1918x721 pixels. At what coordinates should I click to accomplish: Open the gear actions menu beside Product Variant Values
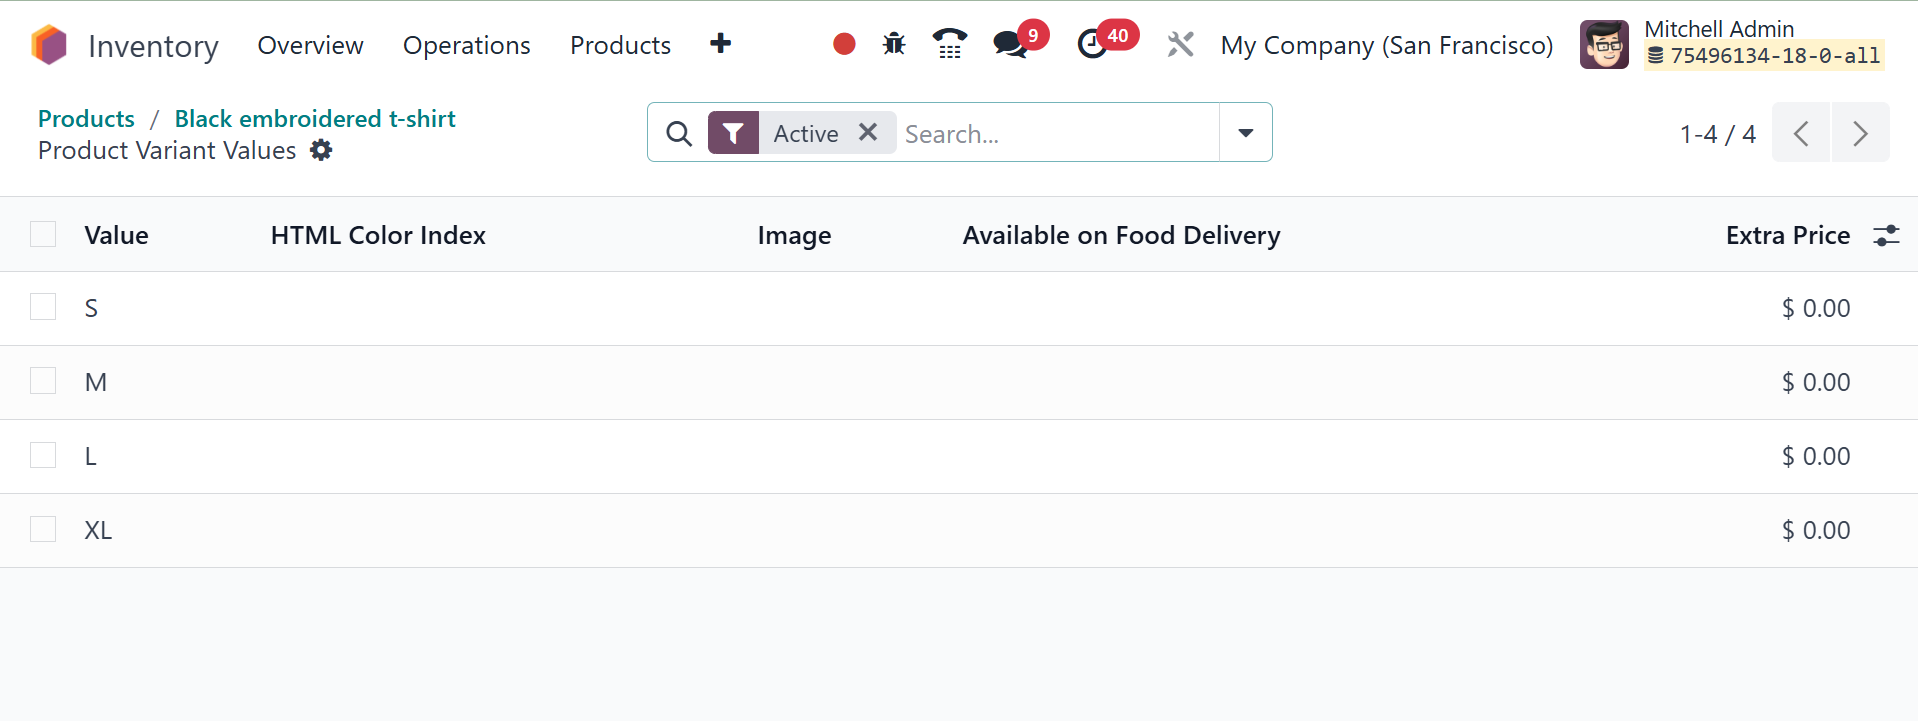[321, 150]
